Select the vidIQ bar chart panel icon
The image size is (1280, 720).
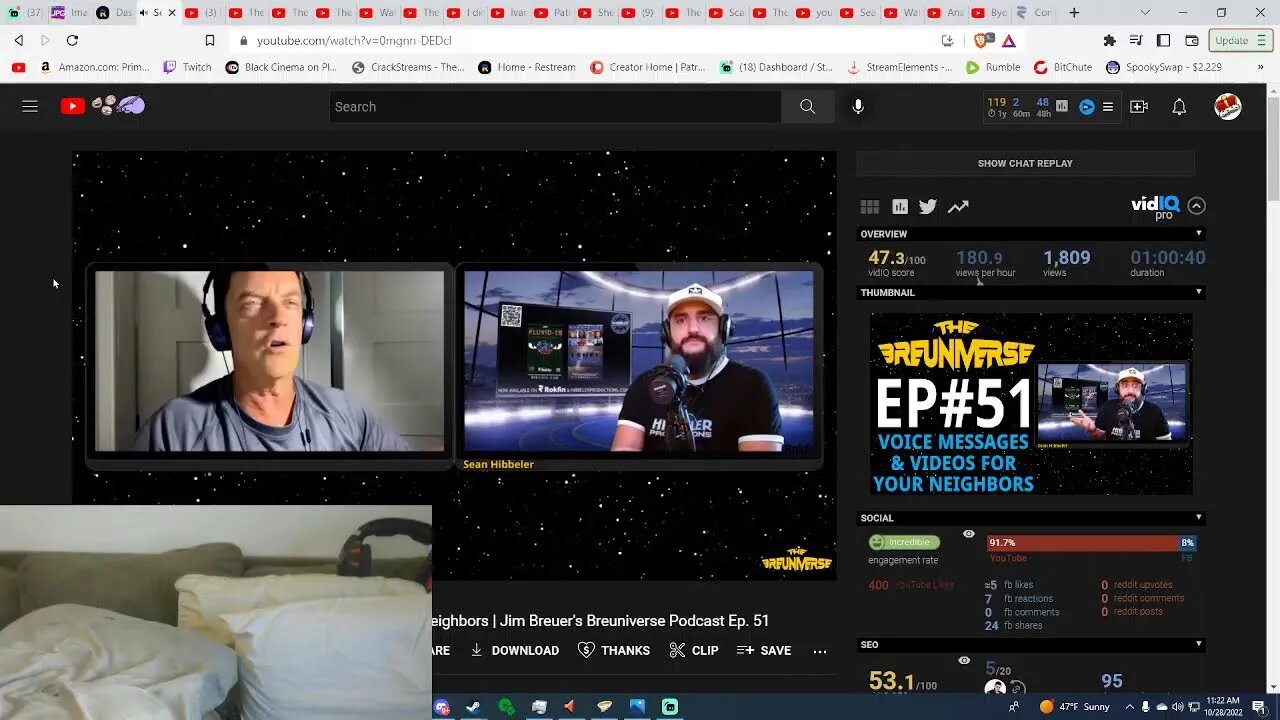tap(900, 207)
